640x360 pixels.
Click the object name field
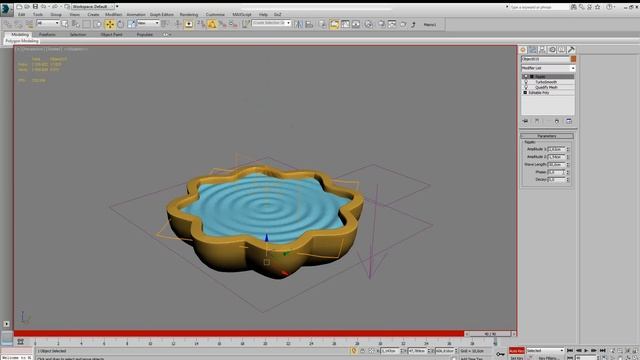point(545,59)
